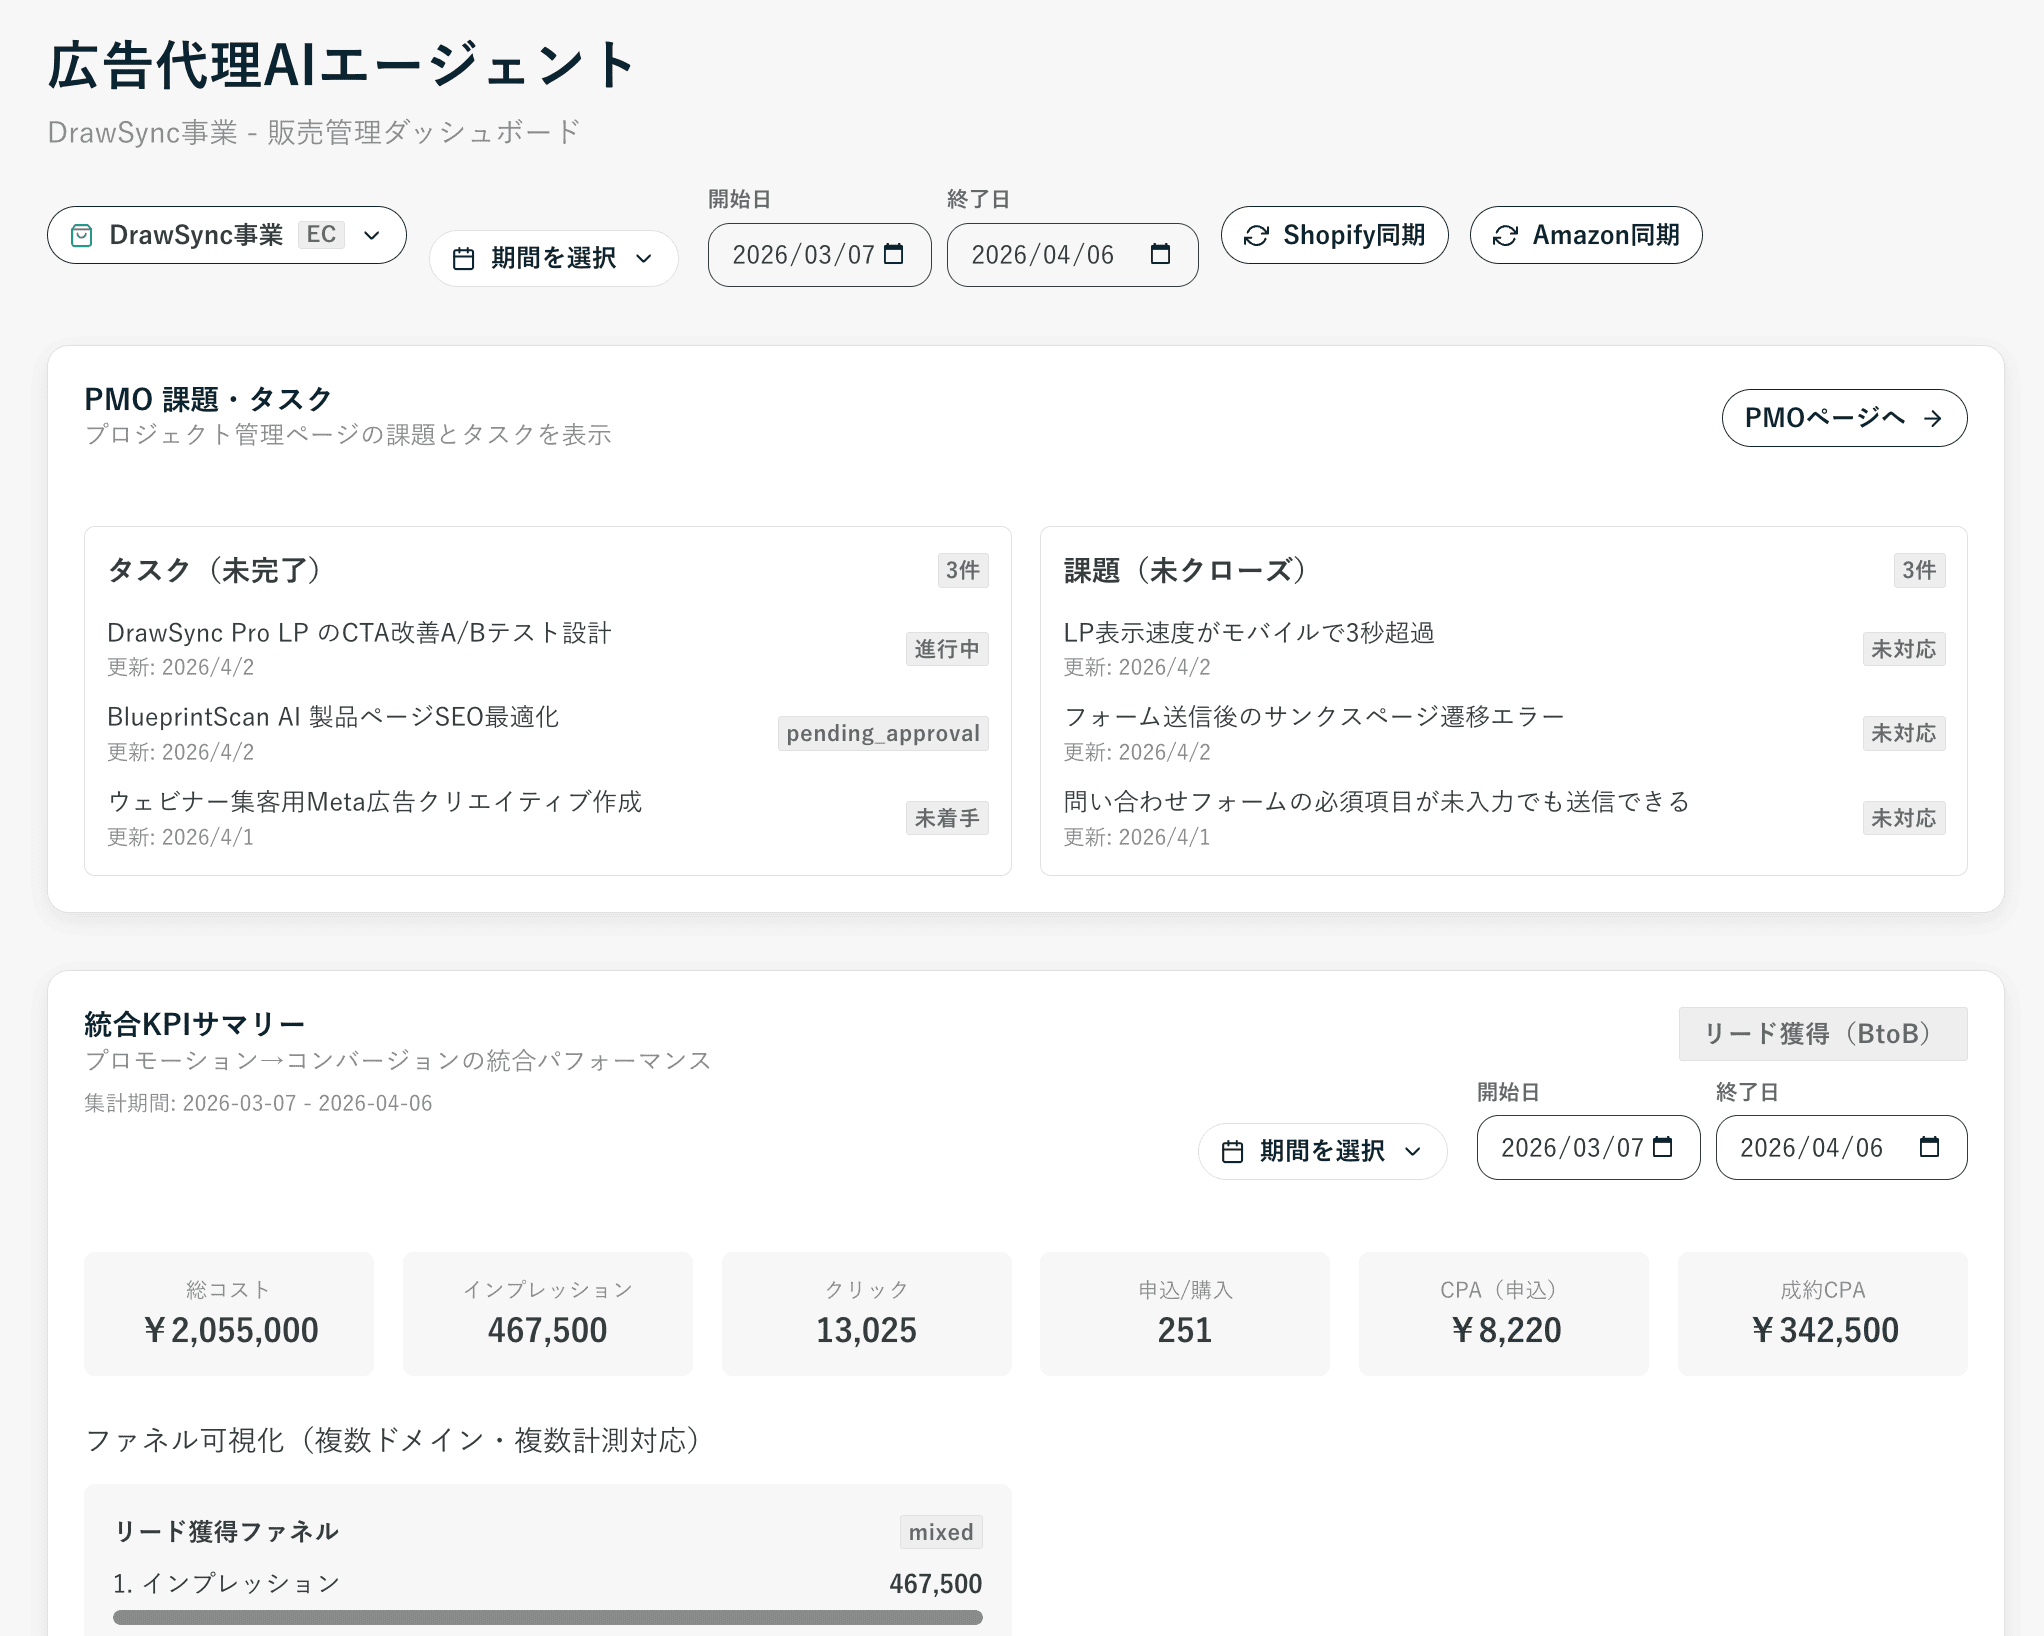Click the calendar icon in the 期間を選択 button

(x=463, y=257)
